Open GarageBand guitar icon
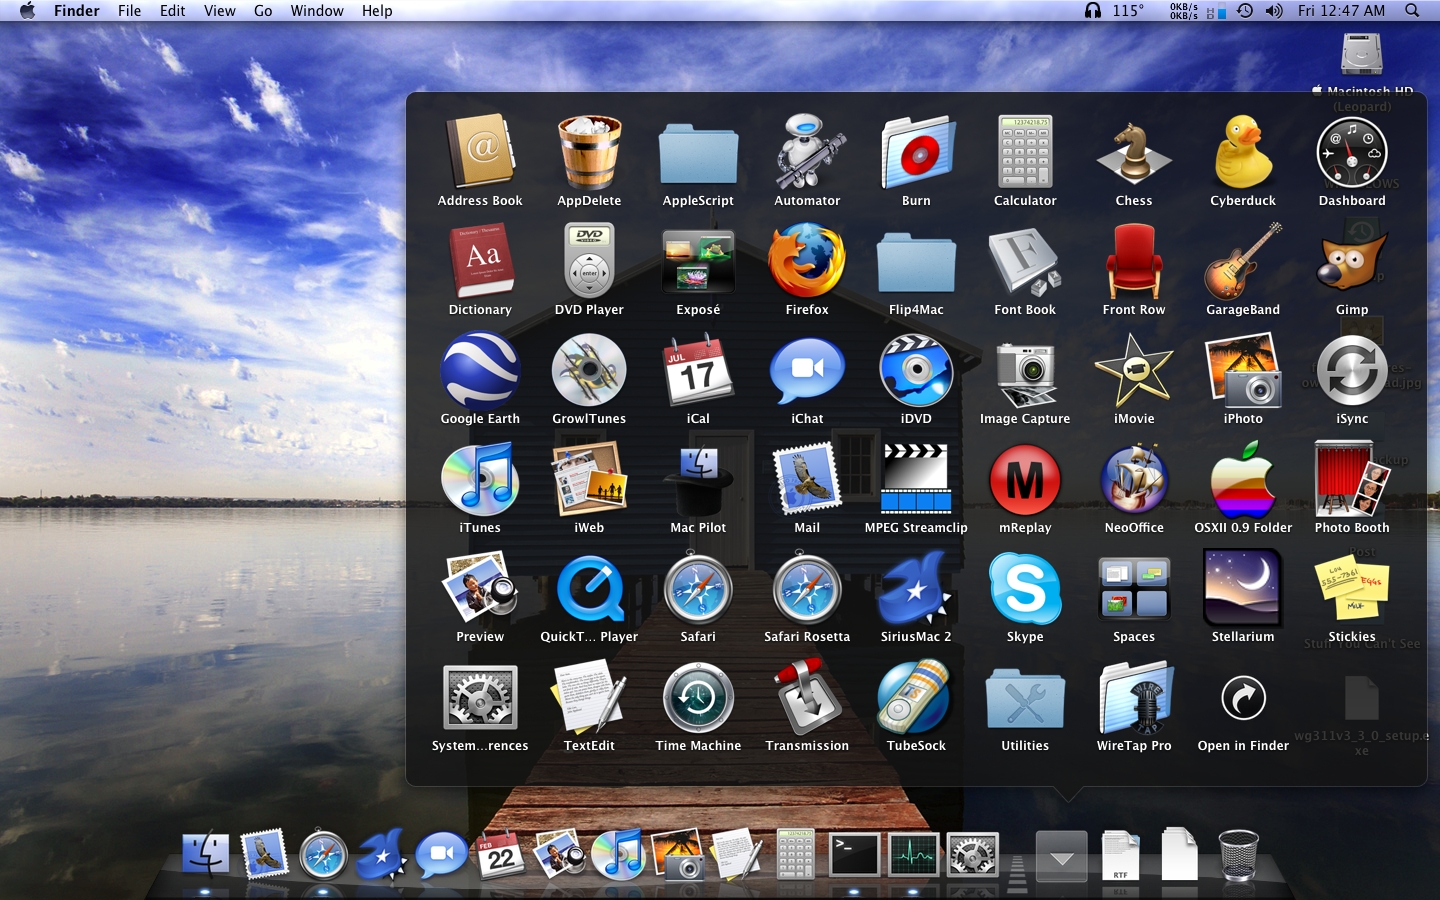1440x900 pixels. [1243, 262]
